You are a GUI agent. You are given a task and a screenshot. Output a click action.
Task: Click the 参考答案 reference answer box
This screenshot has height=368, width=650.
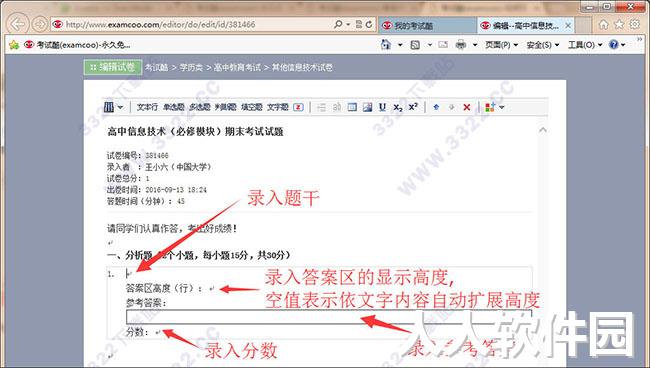328,317
